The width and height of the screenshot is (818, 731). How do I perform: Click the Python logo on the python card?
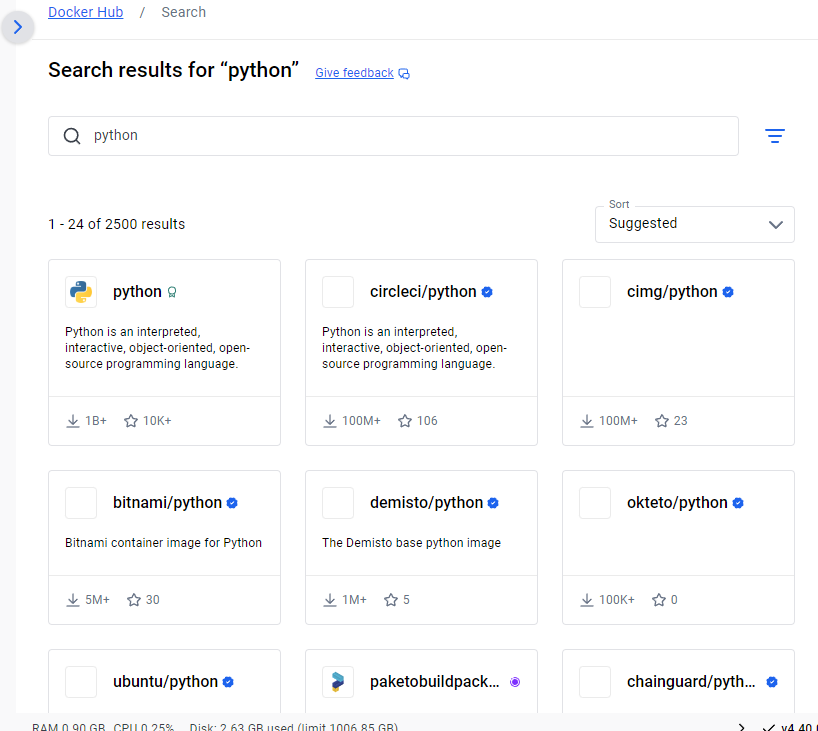pos(81,292)
